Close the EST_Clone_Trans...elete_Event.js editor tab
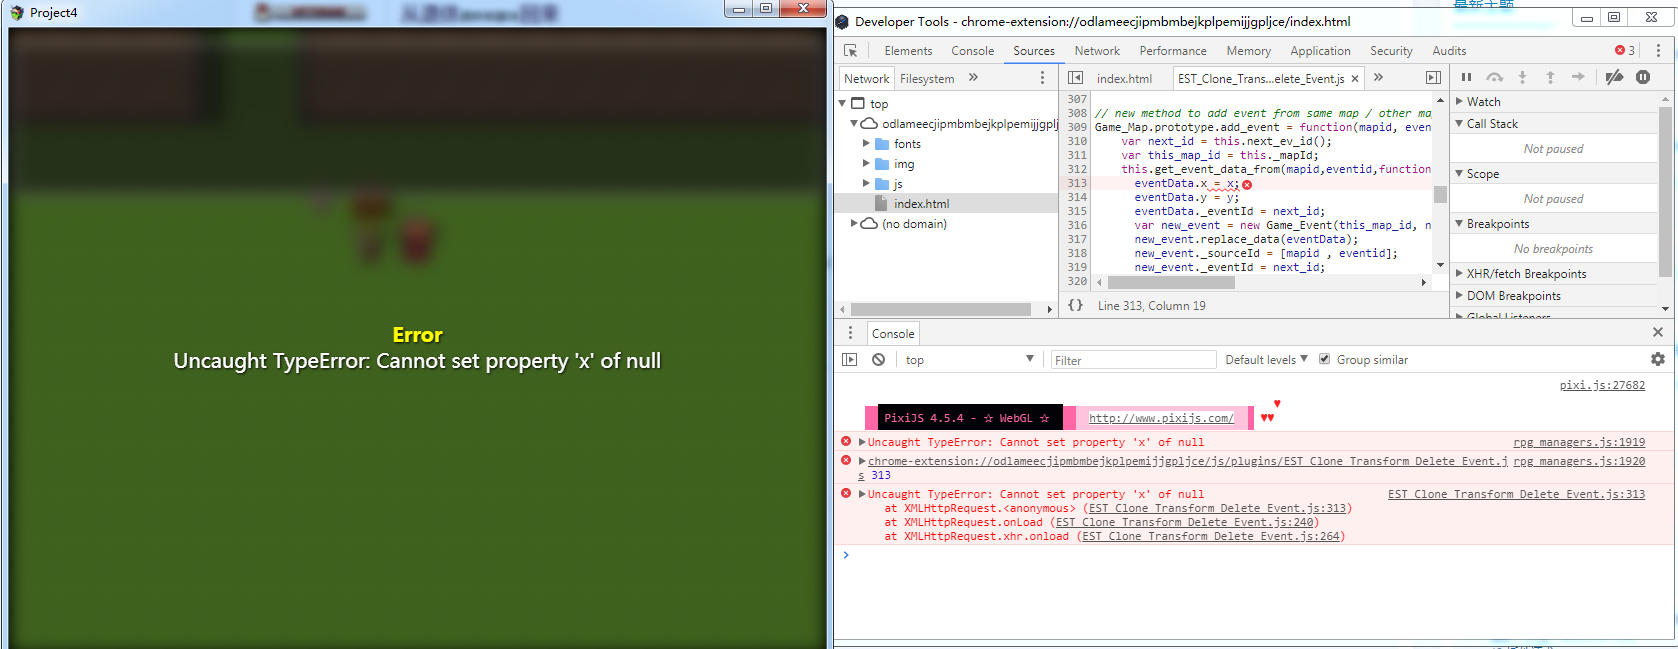The width and height of the screenshot is (1678, 649). 1355,79
